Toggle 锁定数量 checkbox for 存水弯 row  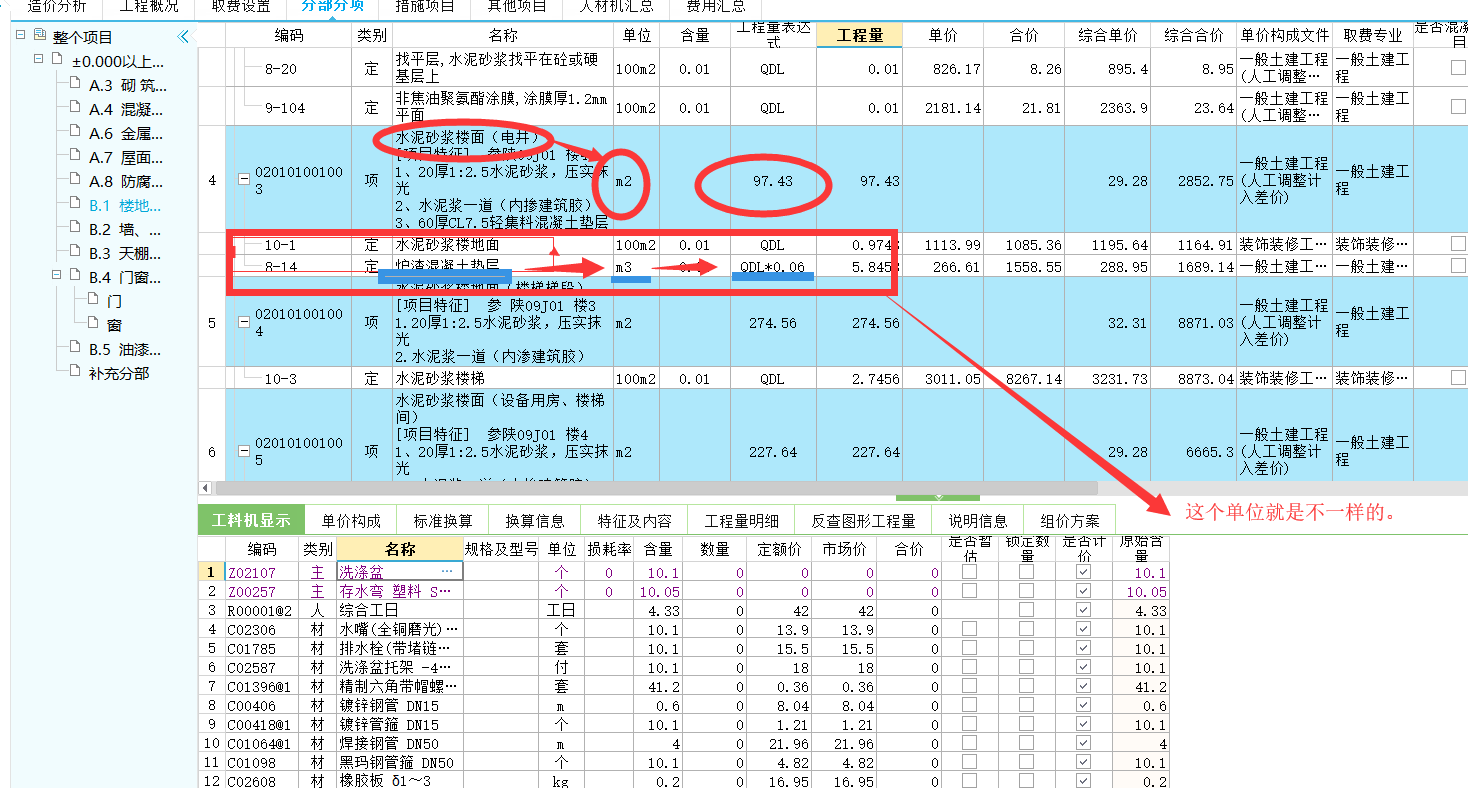[1026, 592]
